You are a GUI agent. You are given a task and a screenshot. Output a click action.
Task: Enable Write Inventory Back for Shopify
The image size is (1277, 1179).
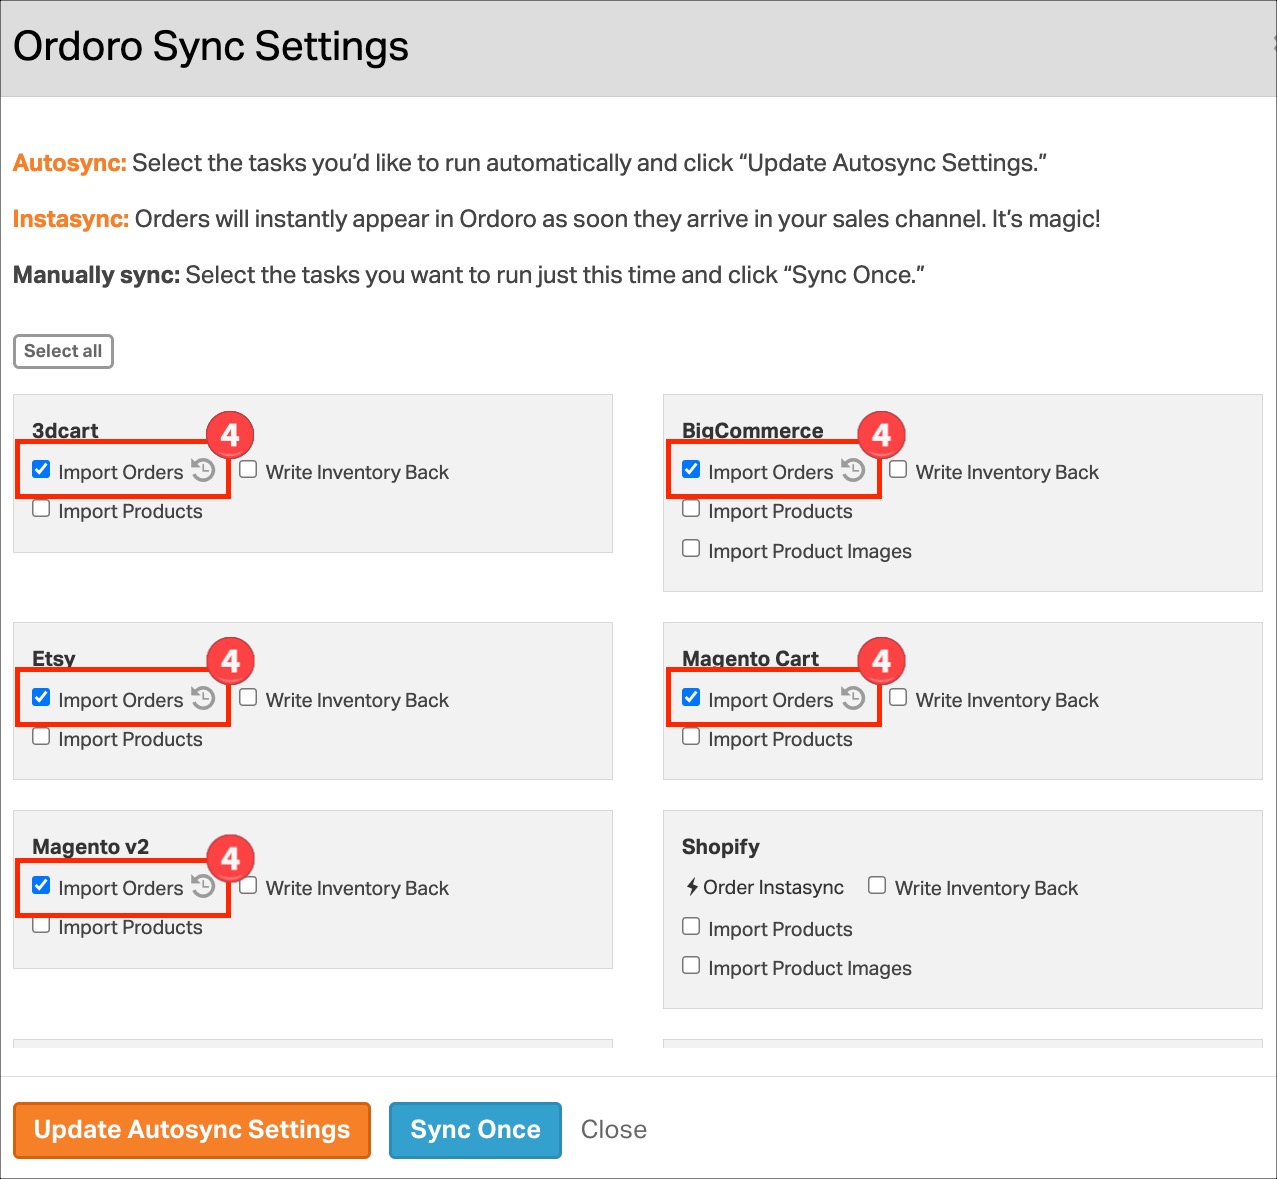877,885
